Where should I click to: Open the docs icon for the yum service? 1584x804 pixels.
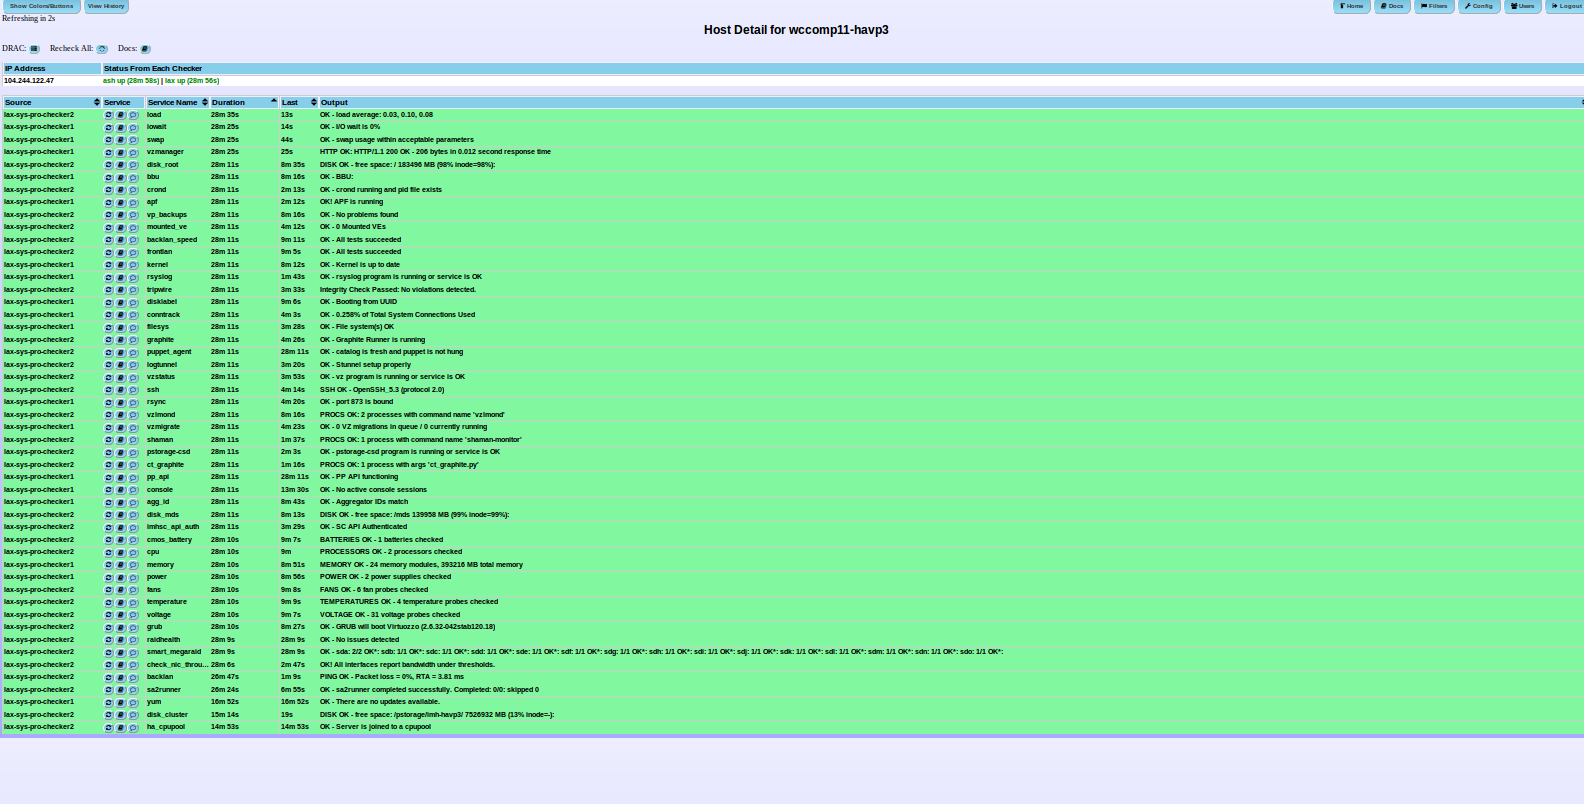coord(121,703)
